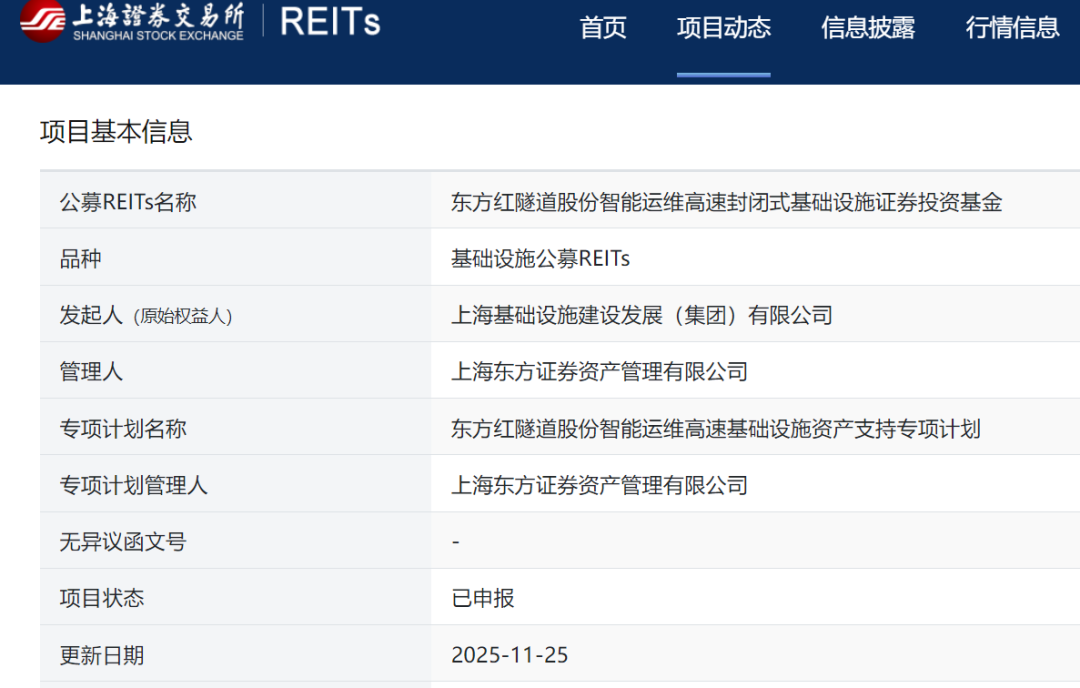Go to the 首页 menu item
This screenshot has width=1080, height=688.
(x=603, y=28)
